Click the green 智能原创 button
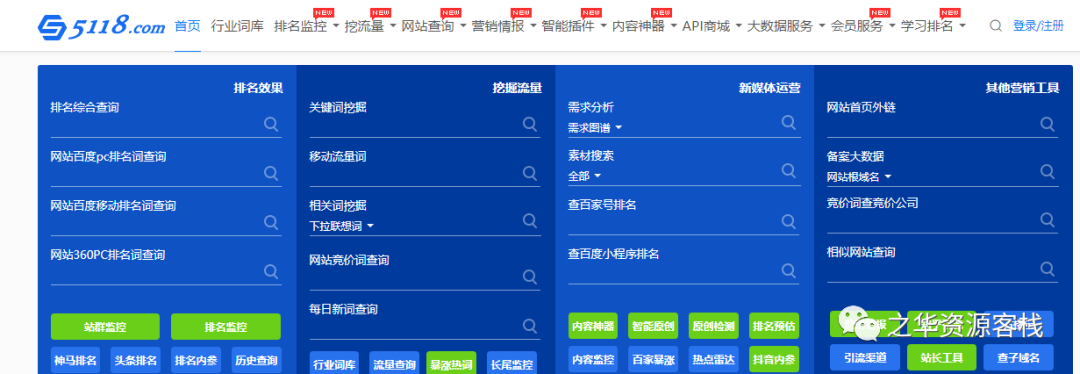 tap(653, 326)
